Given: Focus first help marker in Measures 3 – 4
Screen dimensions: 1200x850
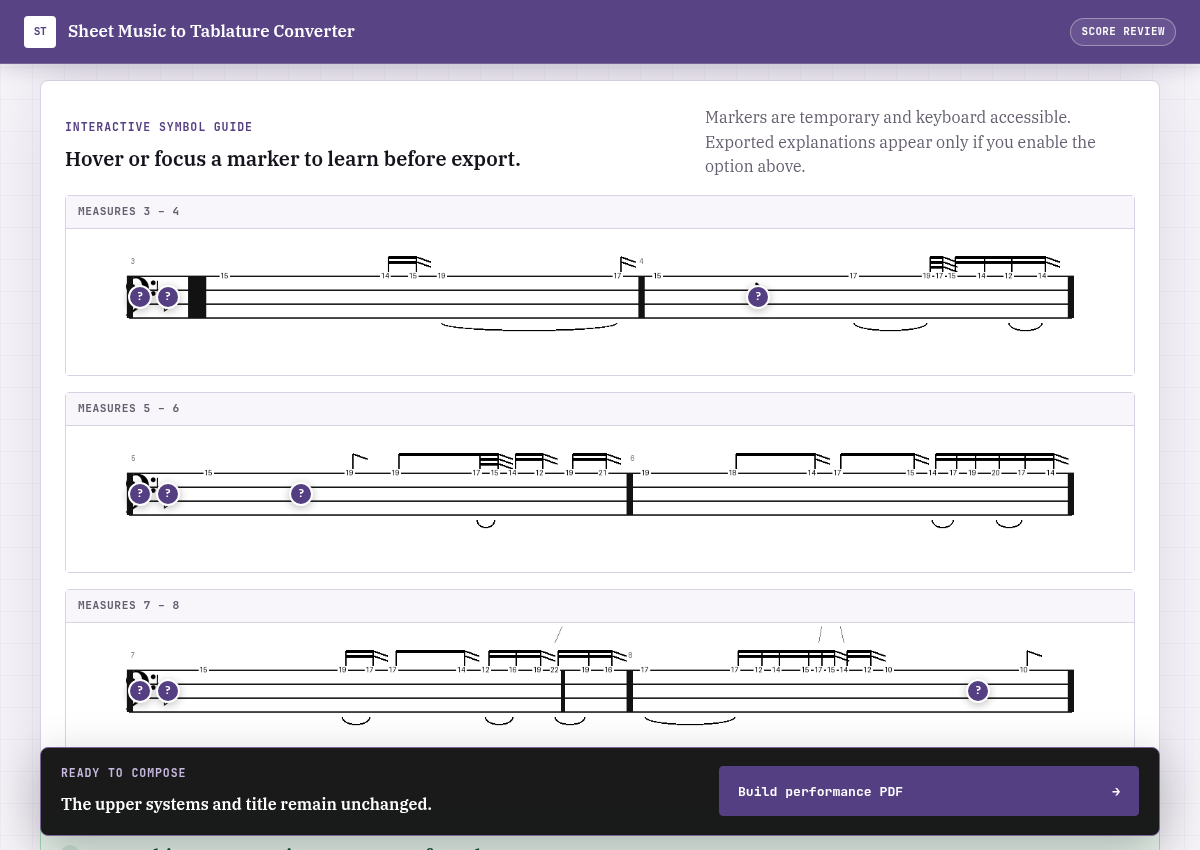Looking at the screenshot, I should click(140, 297).
